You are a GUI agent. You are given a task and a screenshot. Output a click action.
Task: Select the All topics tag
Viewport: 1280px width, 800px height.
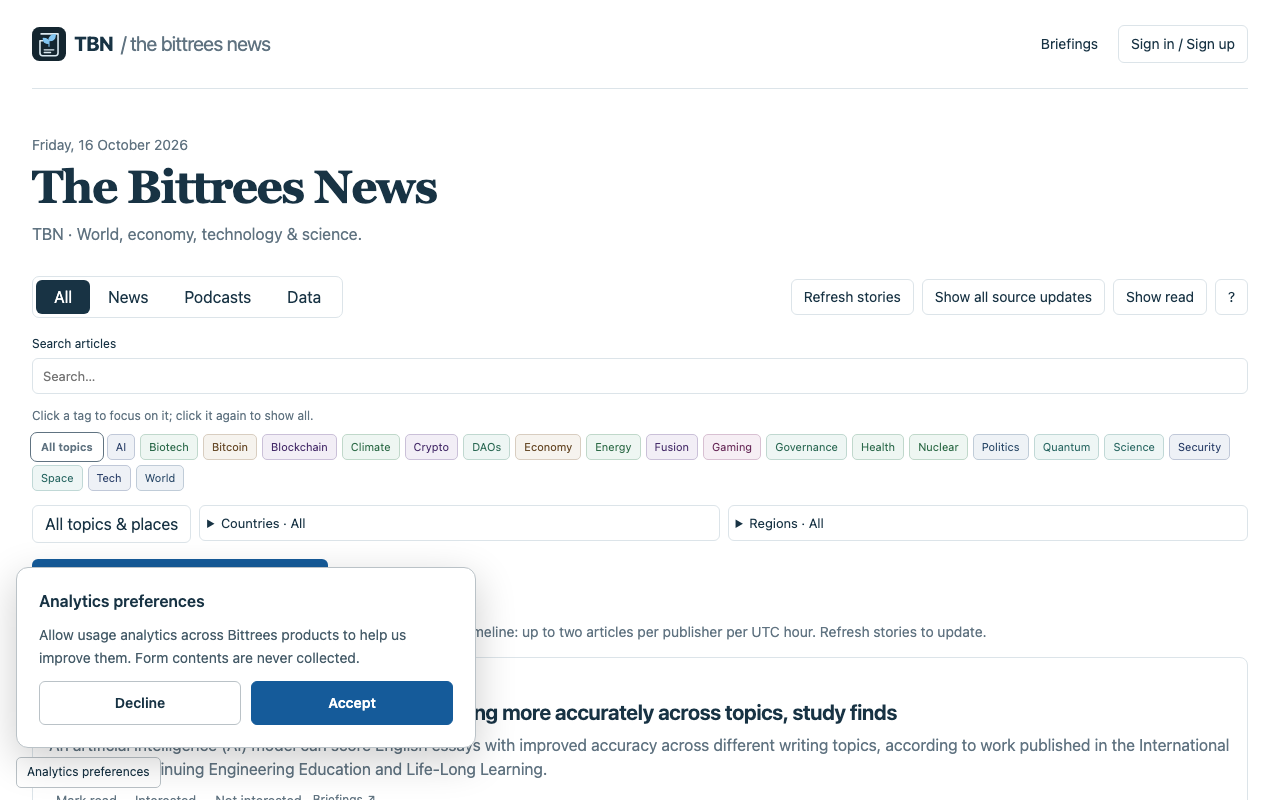tap(68, 447)
